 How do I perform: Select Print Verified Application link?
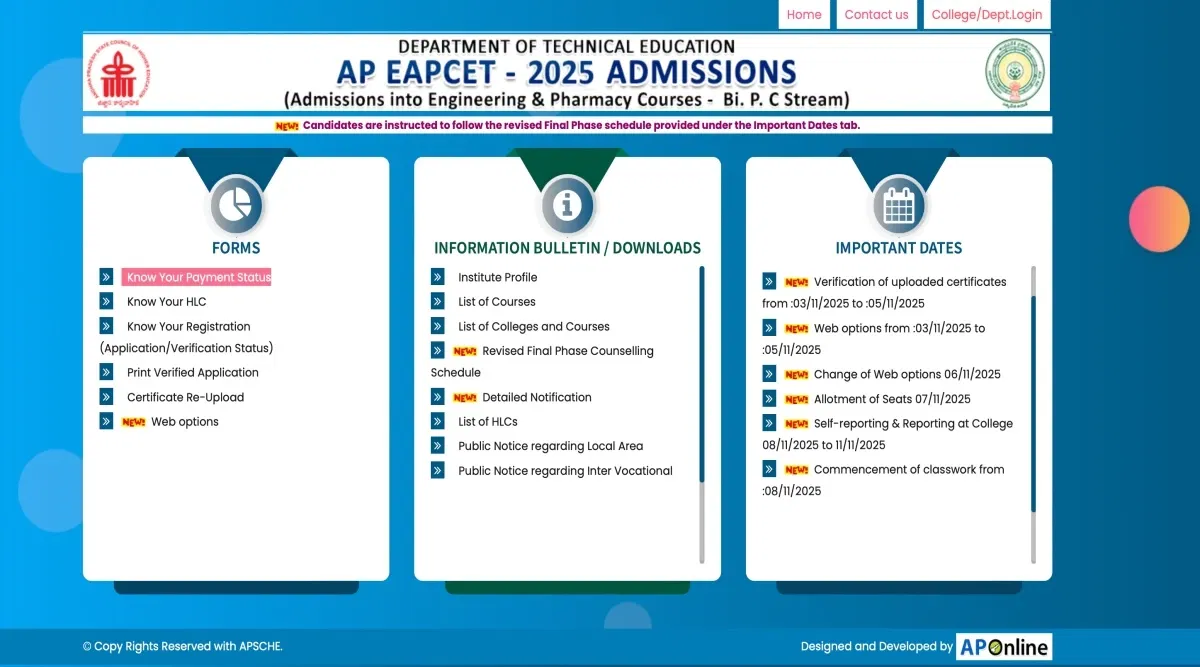coord(192,372)
